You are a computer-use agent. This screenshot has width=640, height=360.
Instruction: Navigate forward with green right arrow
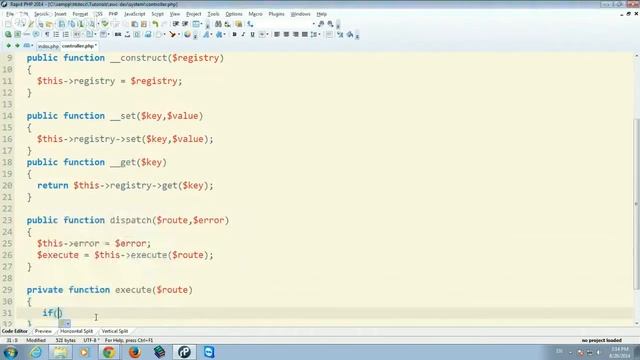(x=17, y=46)
